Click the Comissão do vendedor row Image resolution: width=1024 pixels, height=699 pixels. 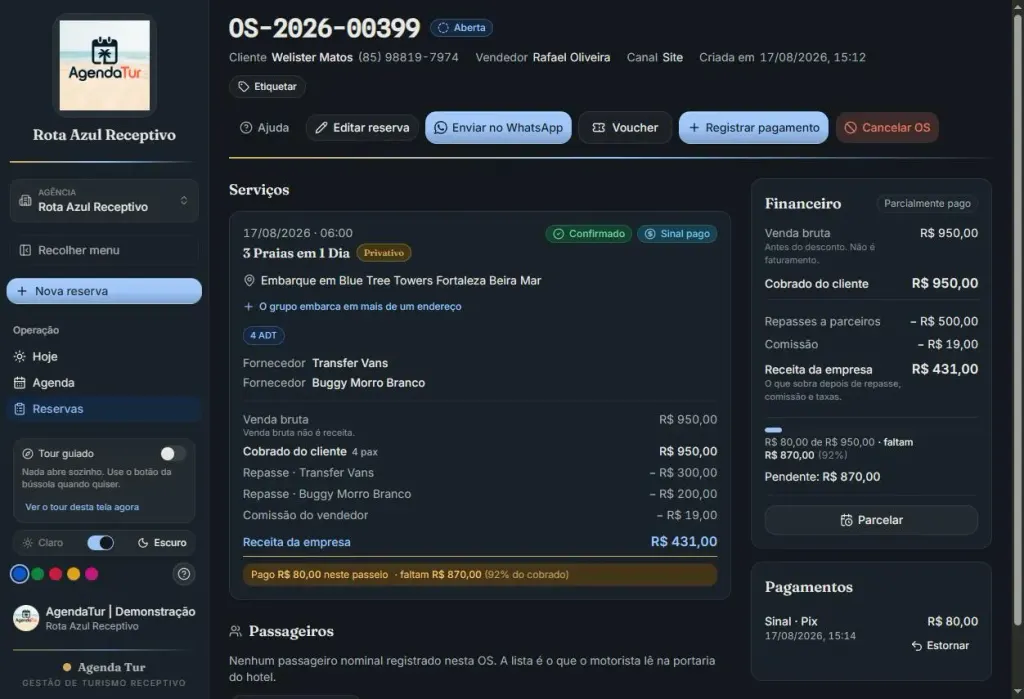[x=480, y=515]
